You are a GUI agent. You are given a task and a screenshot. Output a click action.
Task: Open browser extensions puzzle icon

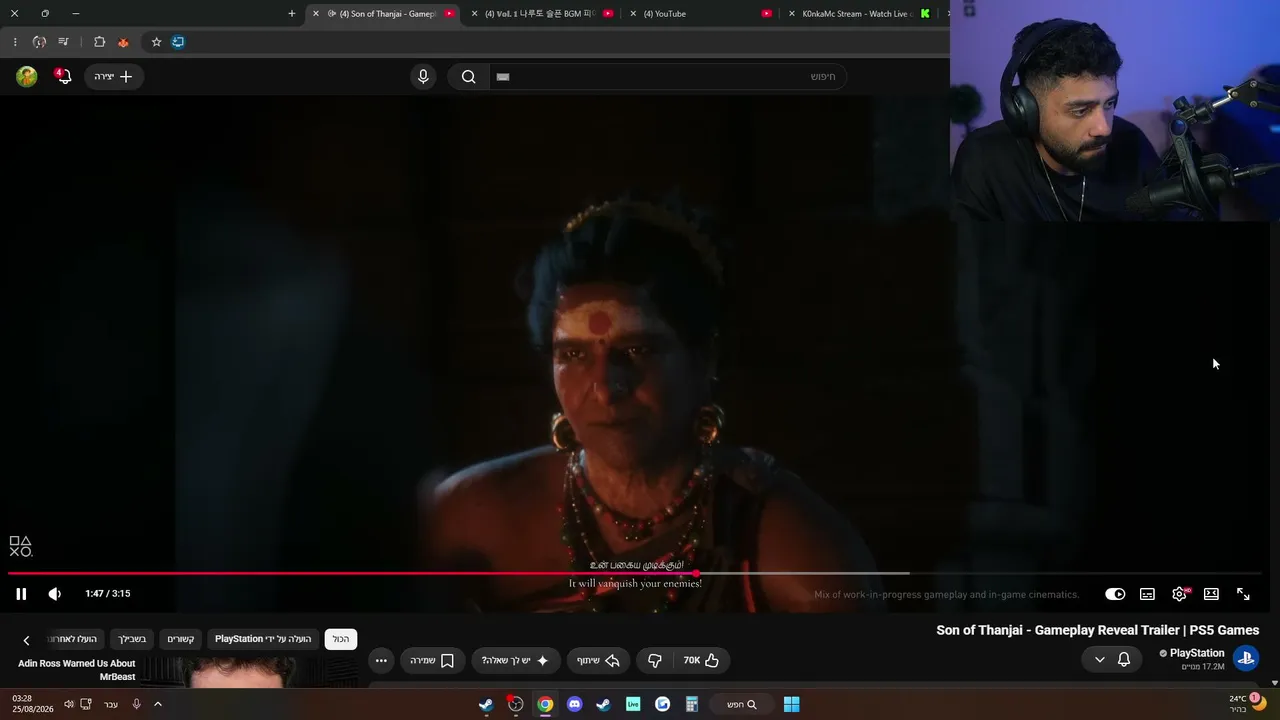99,42
